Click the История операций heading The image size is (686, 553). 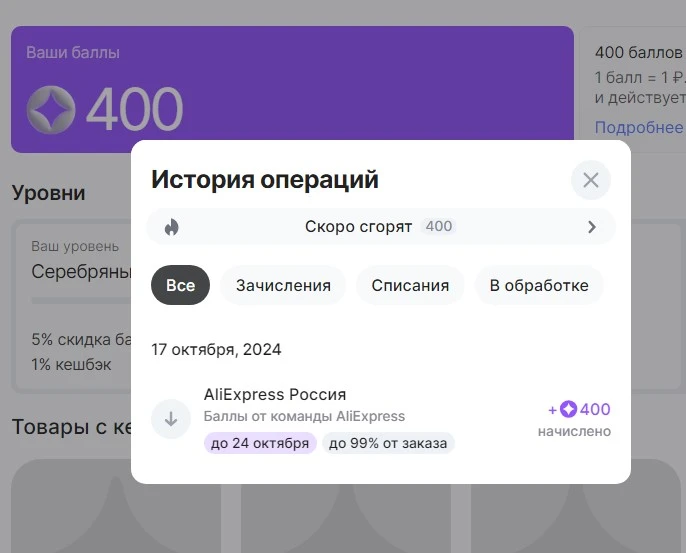265,179
